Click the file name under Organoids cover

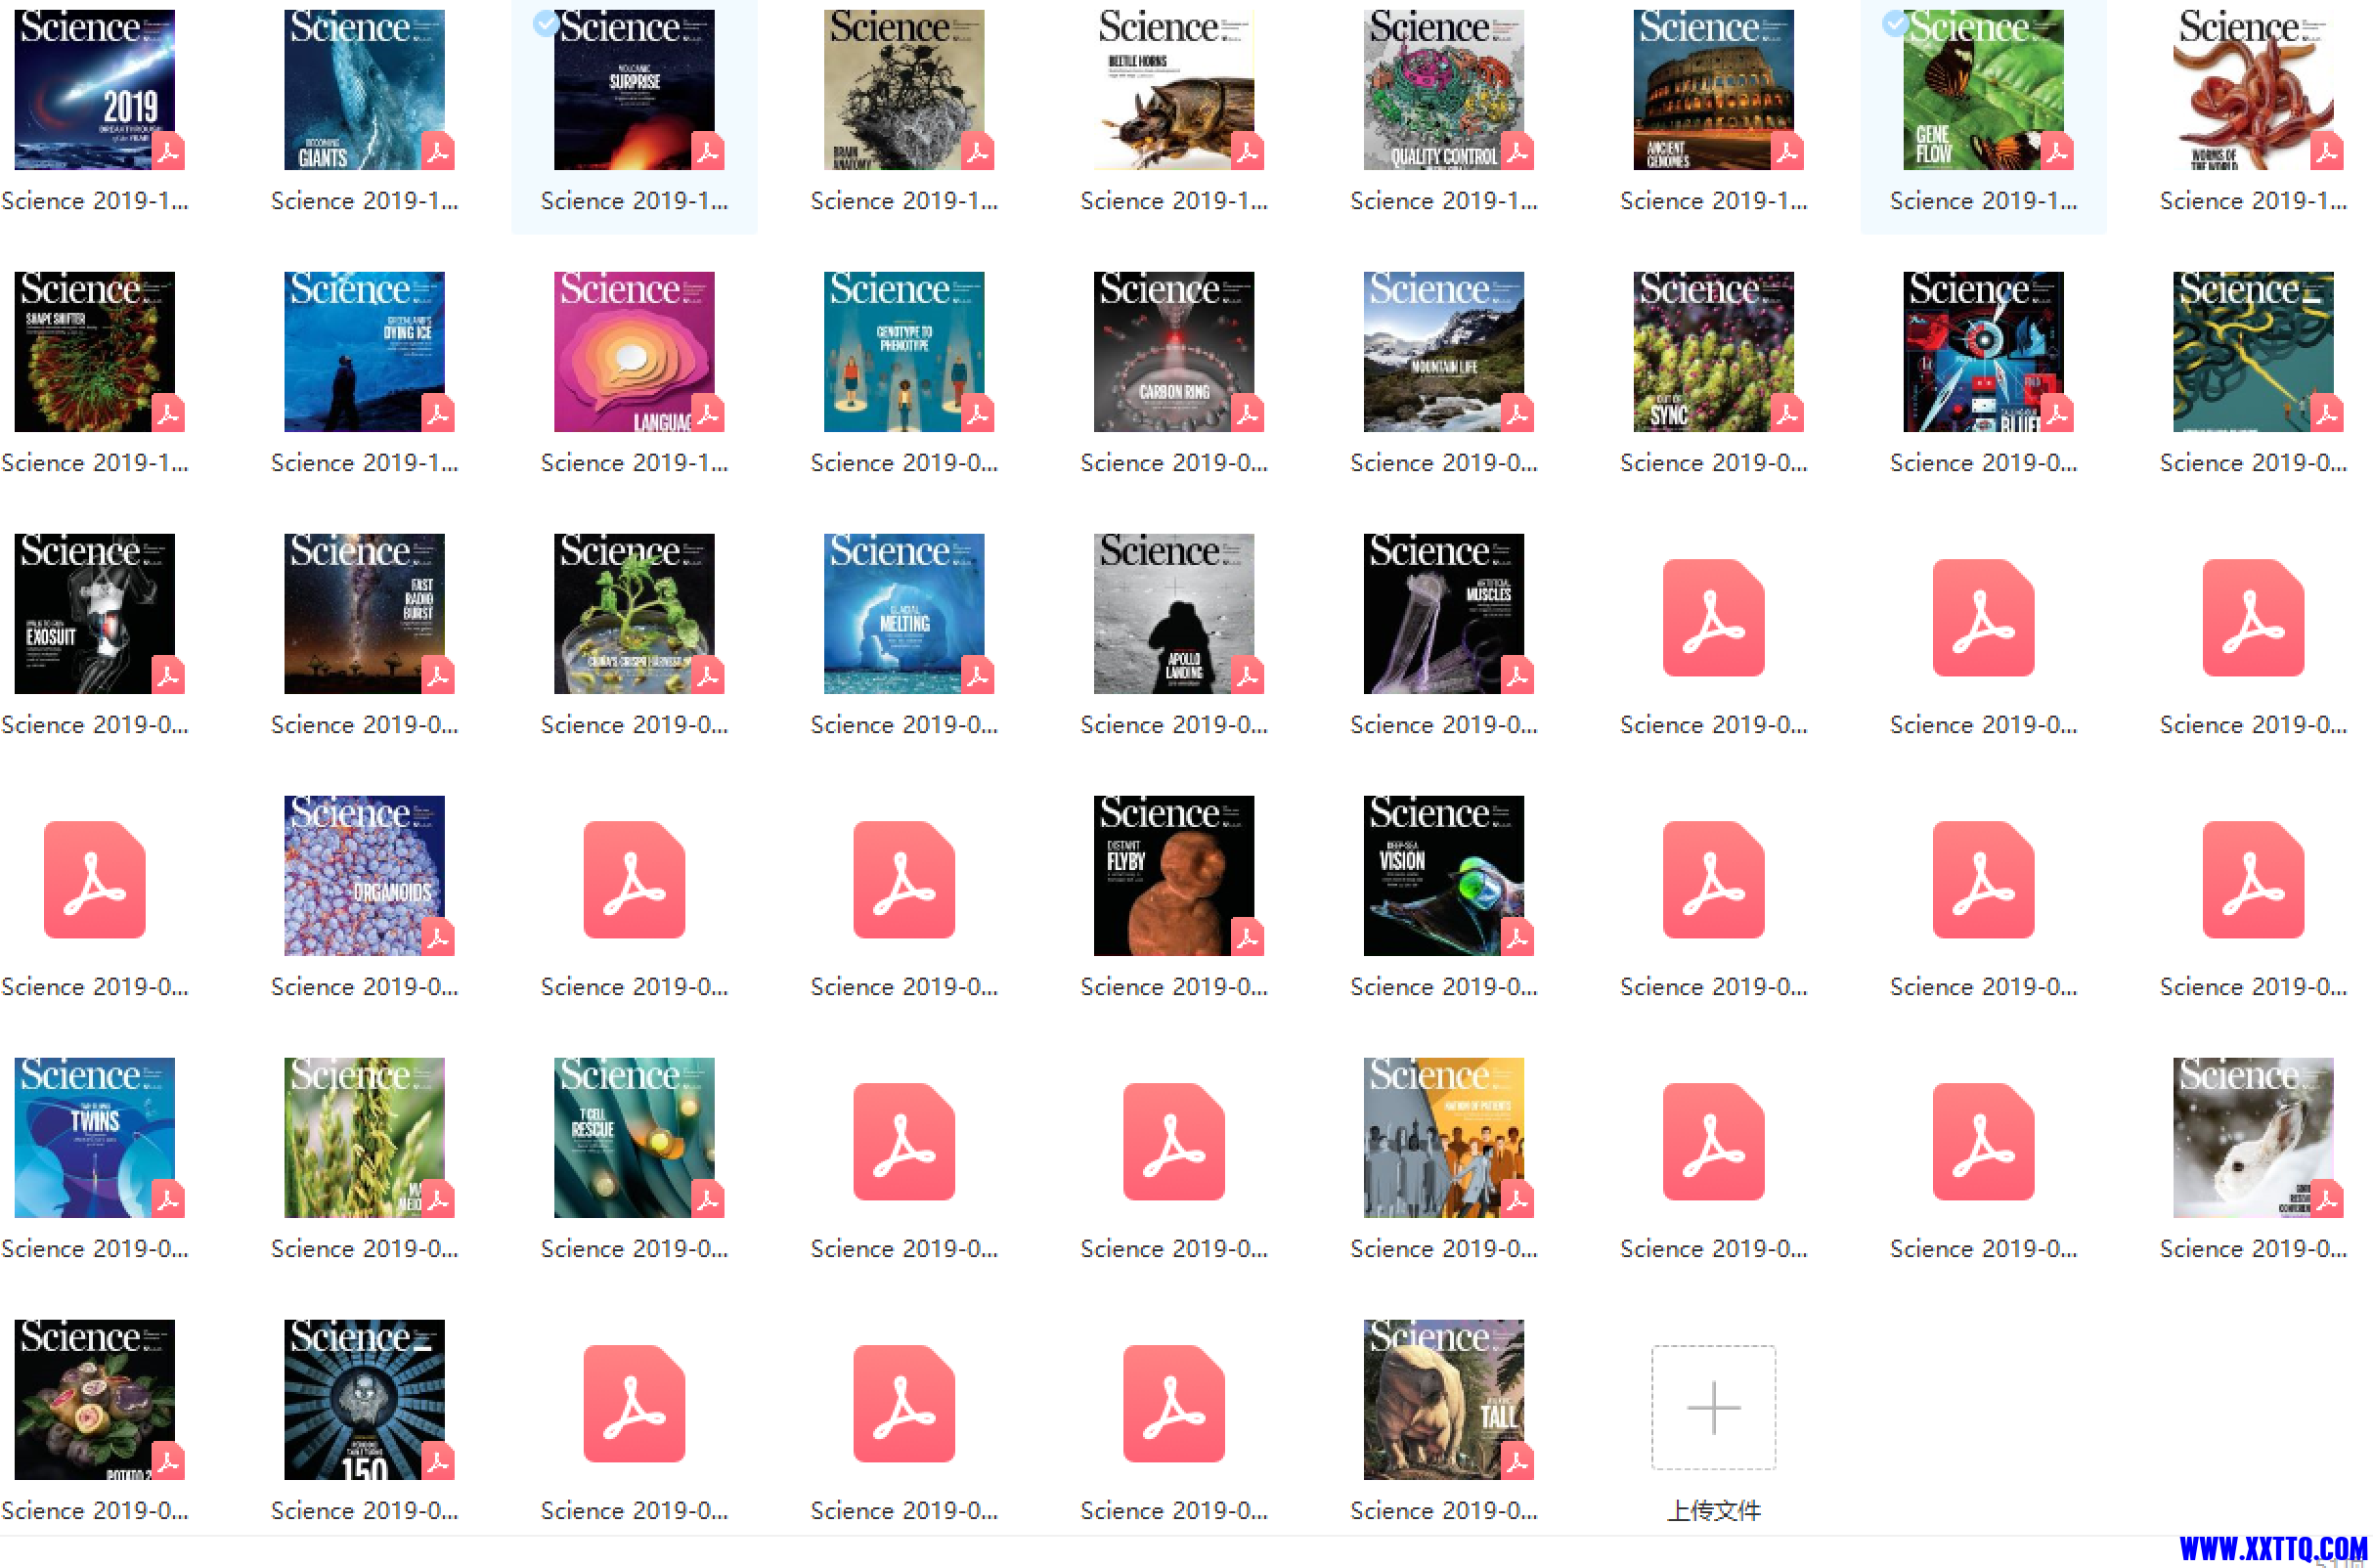click(364, 987)
